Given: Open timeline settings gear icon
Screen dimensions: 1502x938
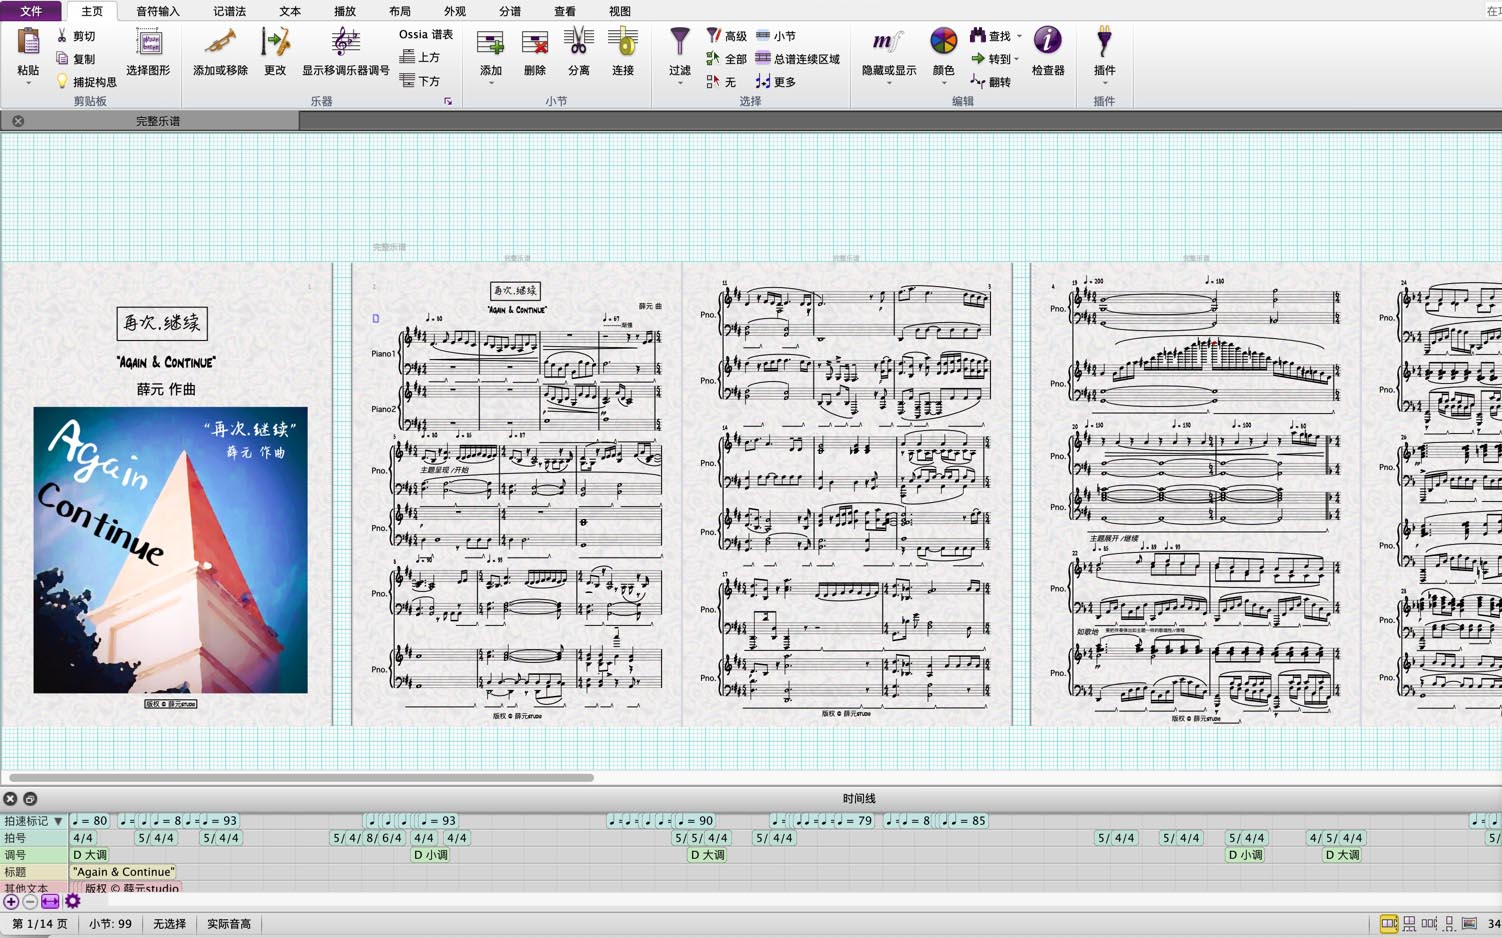Looking at the screenshot, I should point(72,901).
